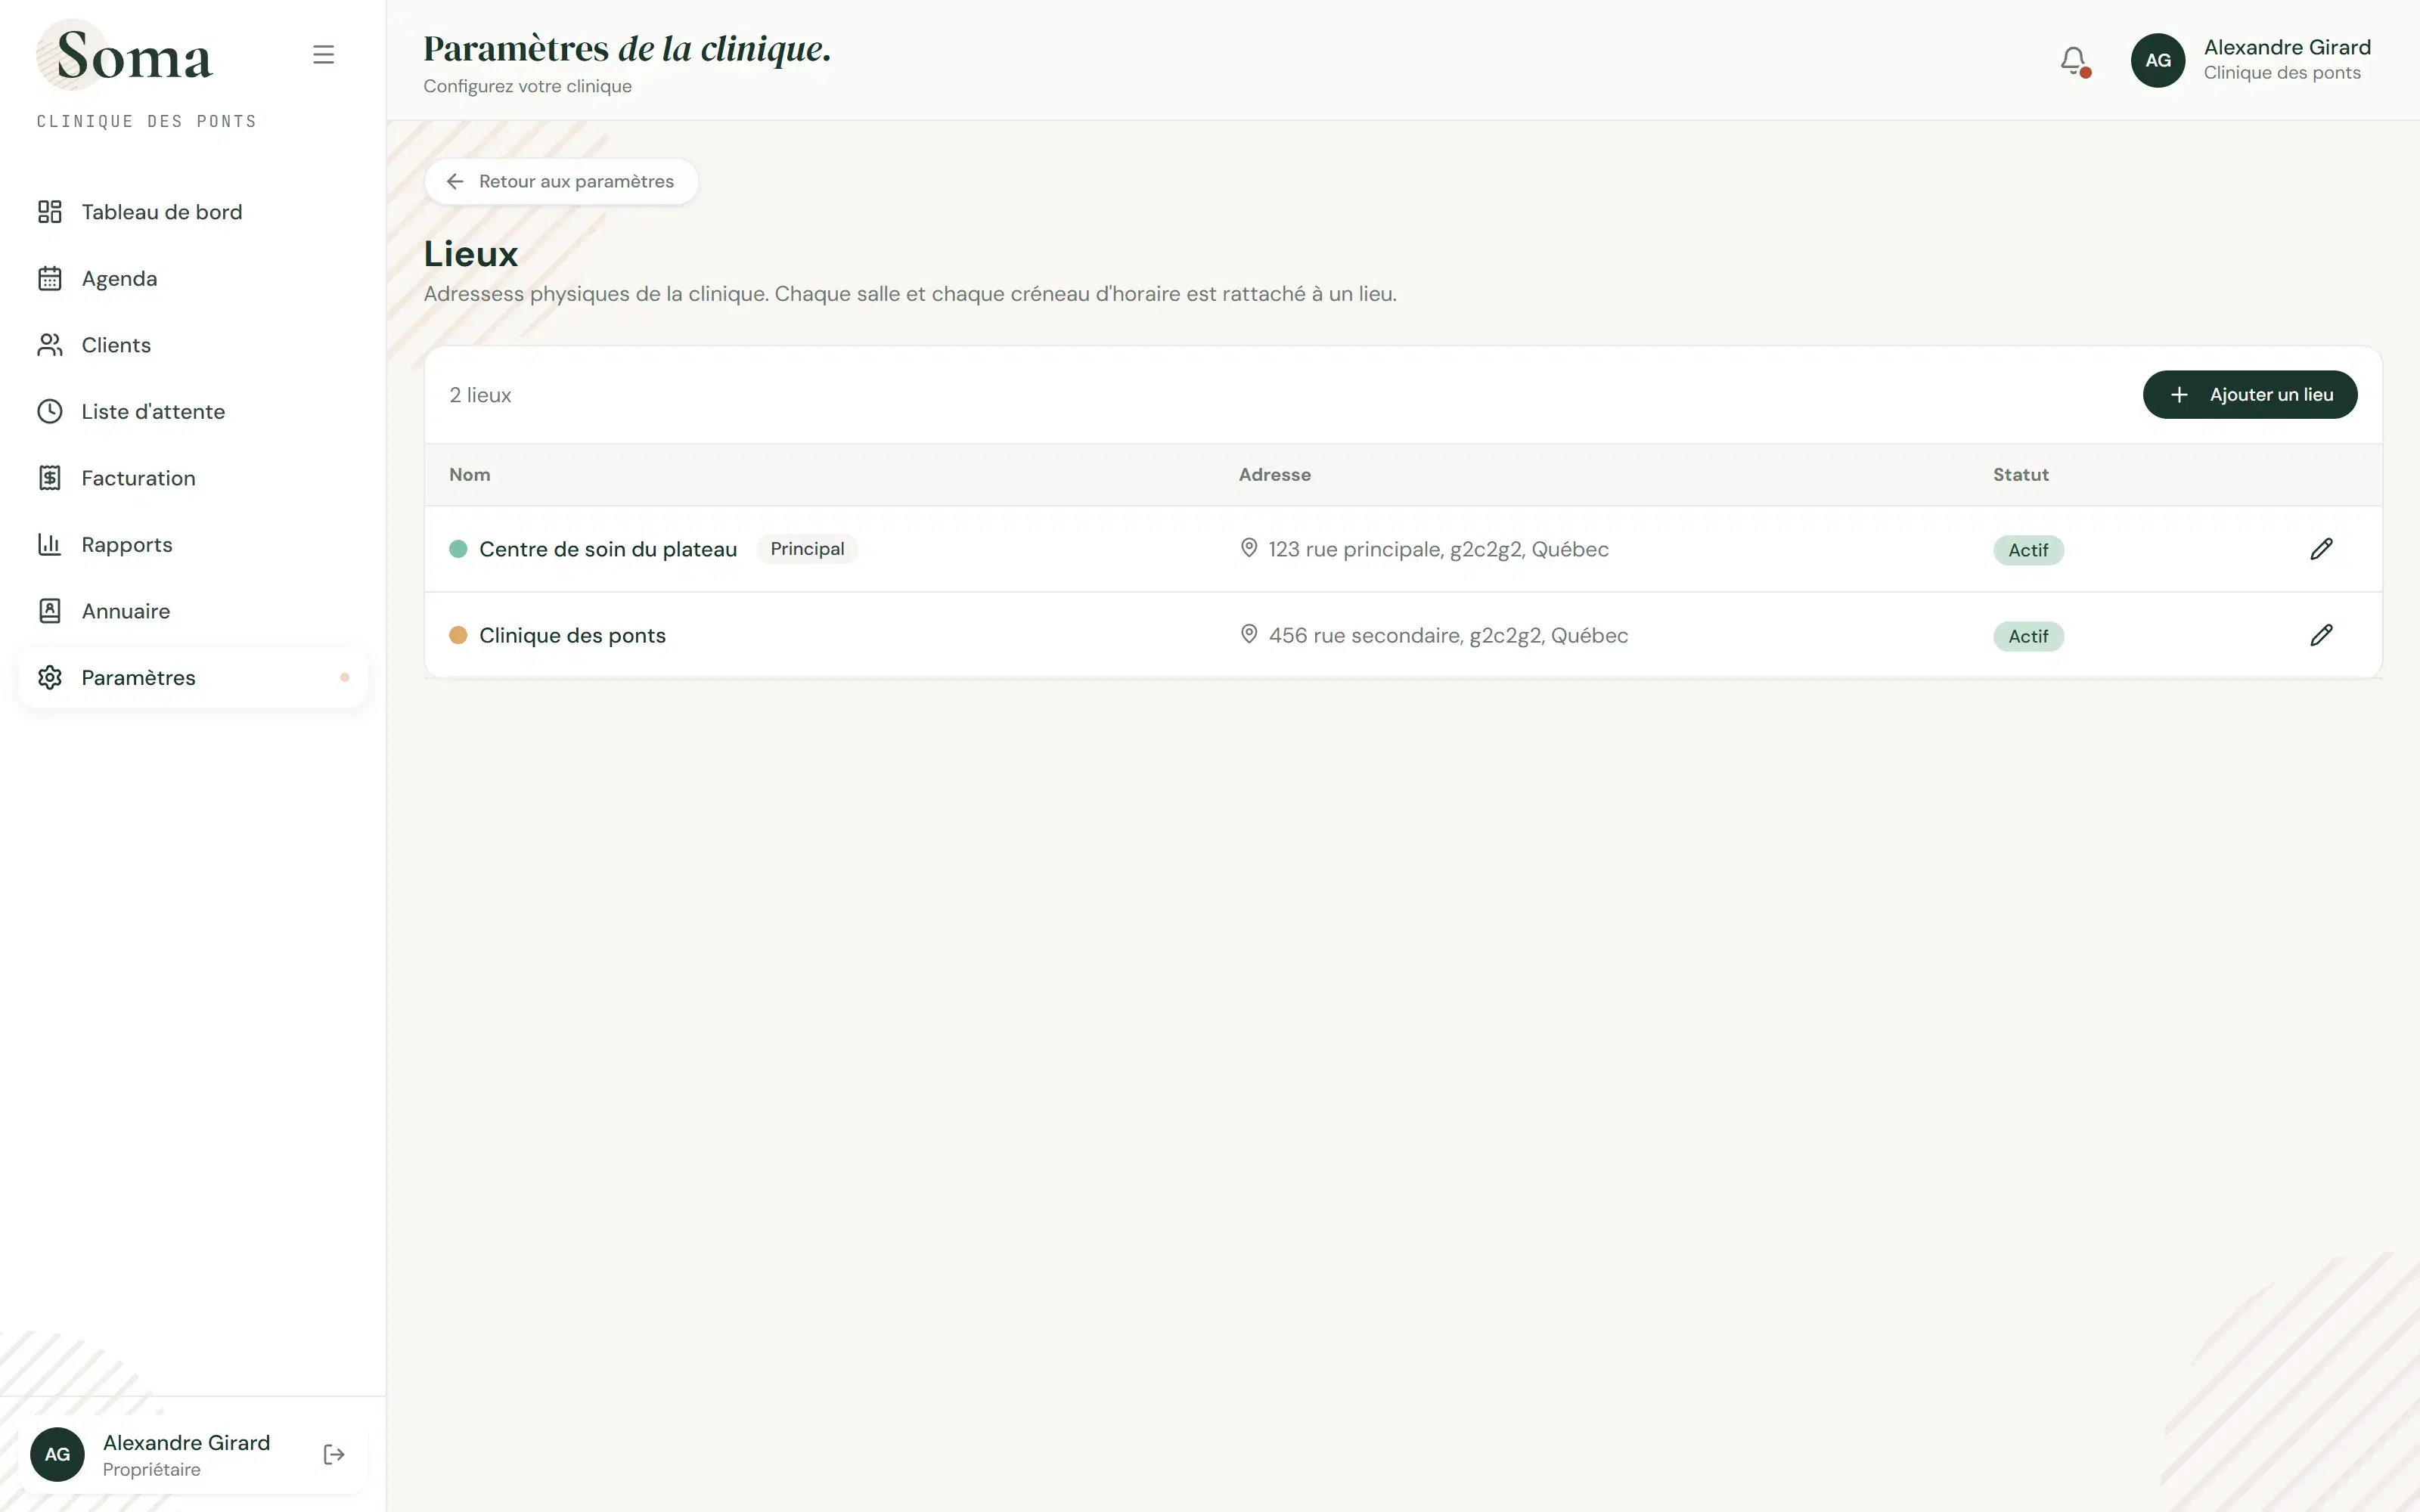Click the Liste d'attente clock icon
The image size is (2420, 1512).
tap(50, 411)
